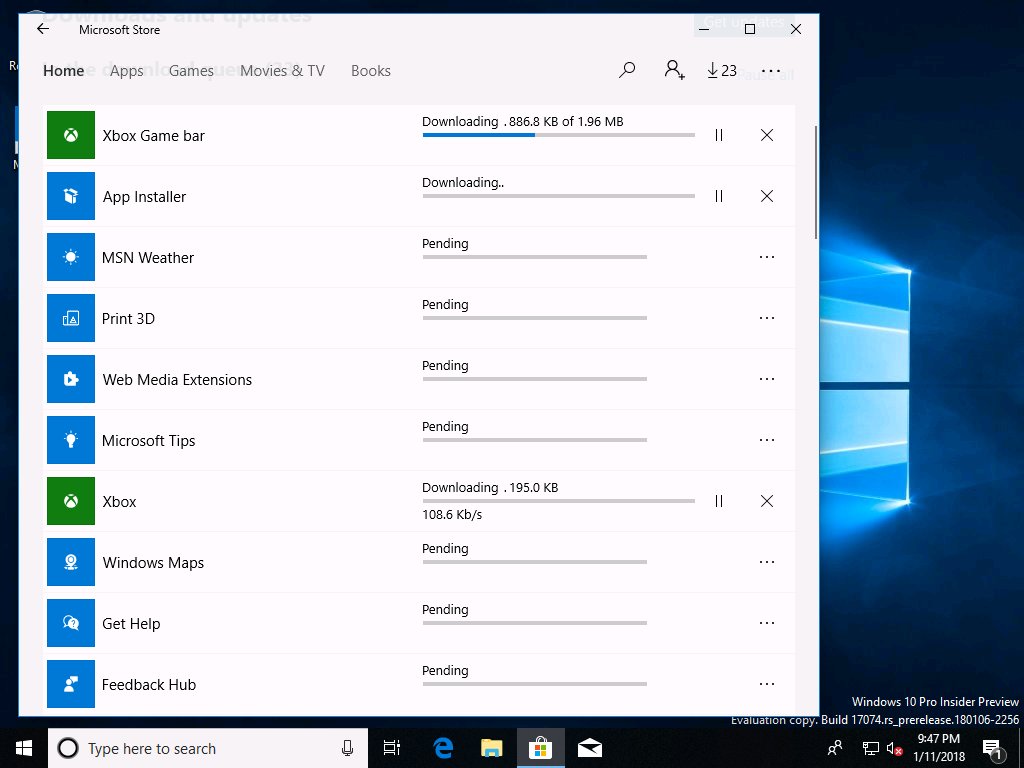Click the muted volume tray icon
The image size is (1024, 768).
[x=894, y=748]
